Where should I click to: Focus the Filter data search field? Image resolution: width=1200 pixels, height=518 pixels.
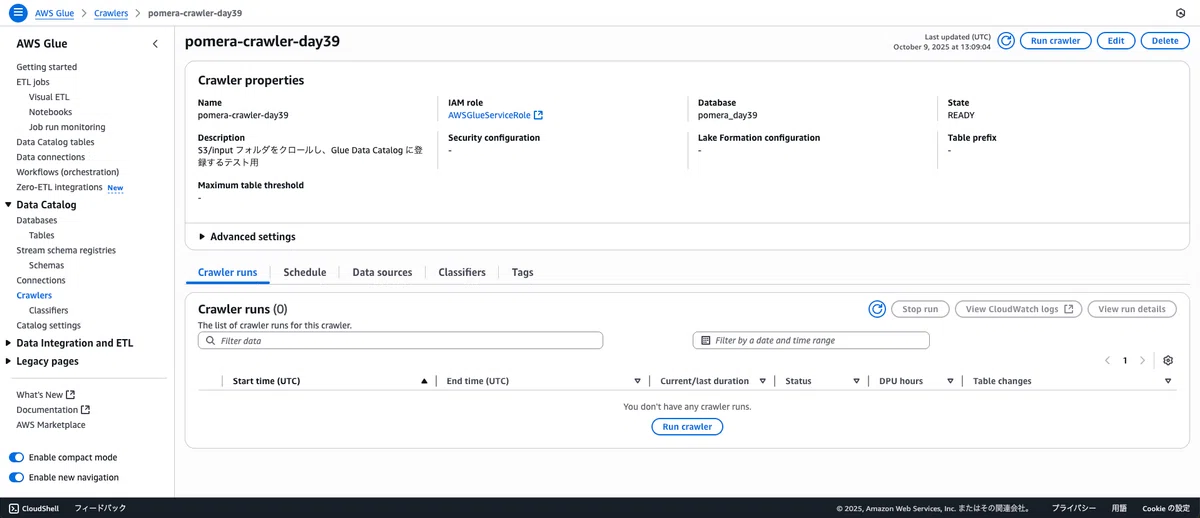pos(400,340)
